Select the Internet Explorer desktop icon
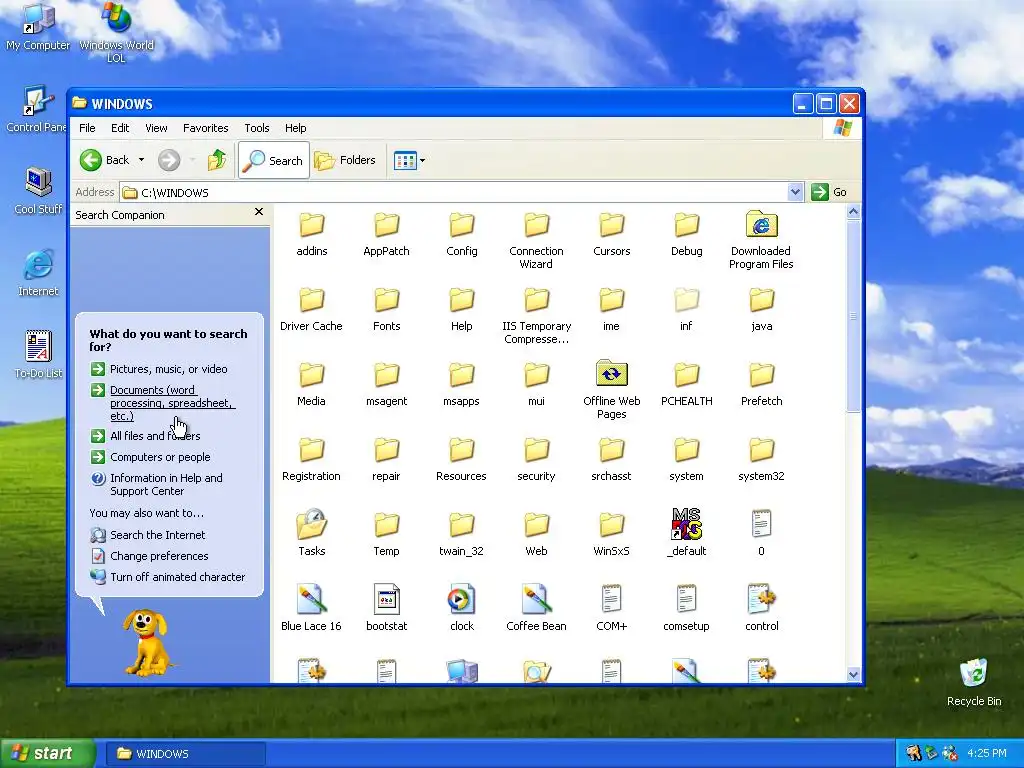This screenshot has width=1024, height=768. [x=38, y=273]
